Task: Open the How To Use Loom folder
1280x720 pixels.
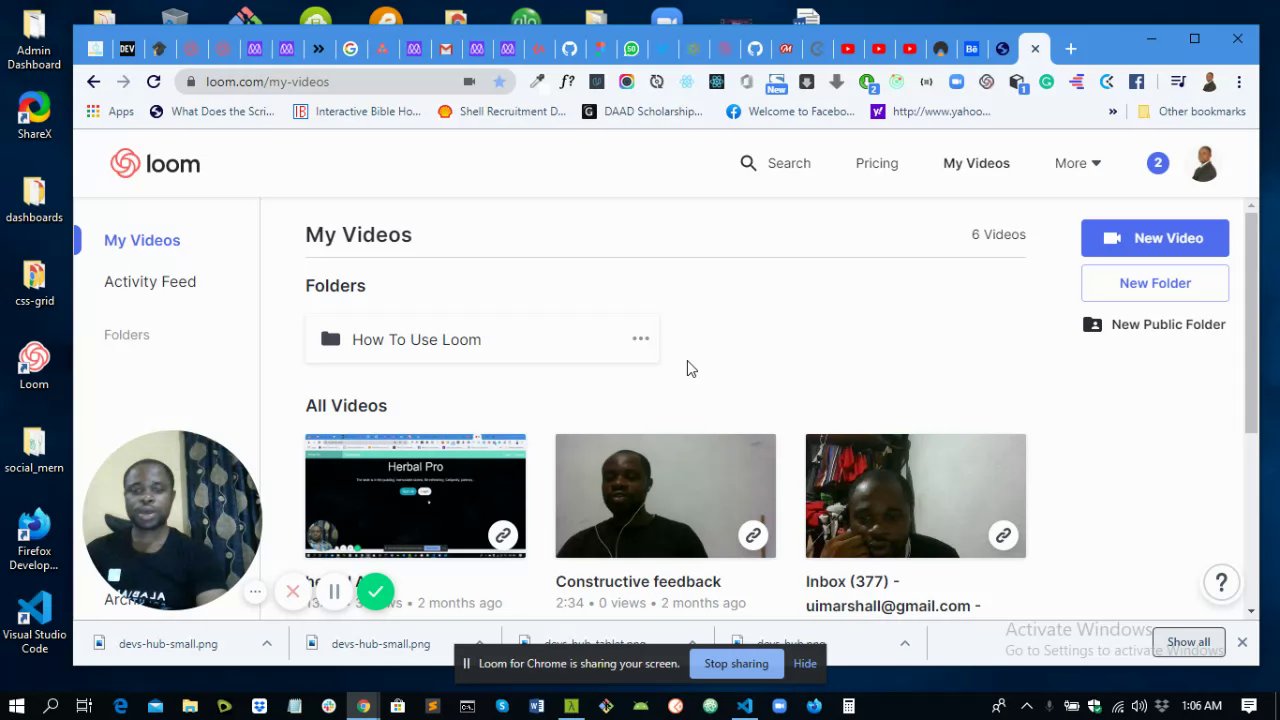Action: [x=482, y=339]
